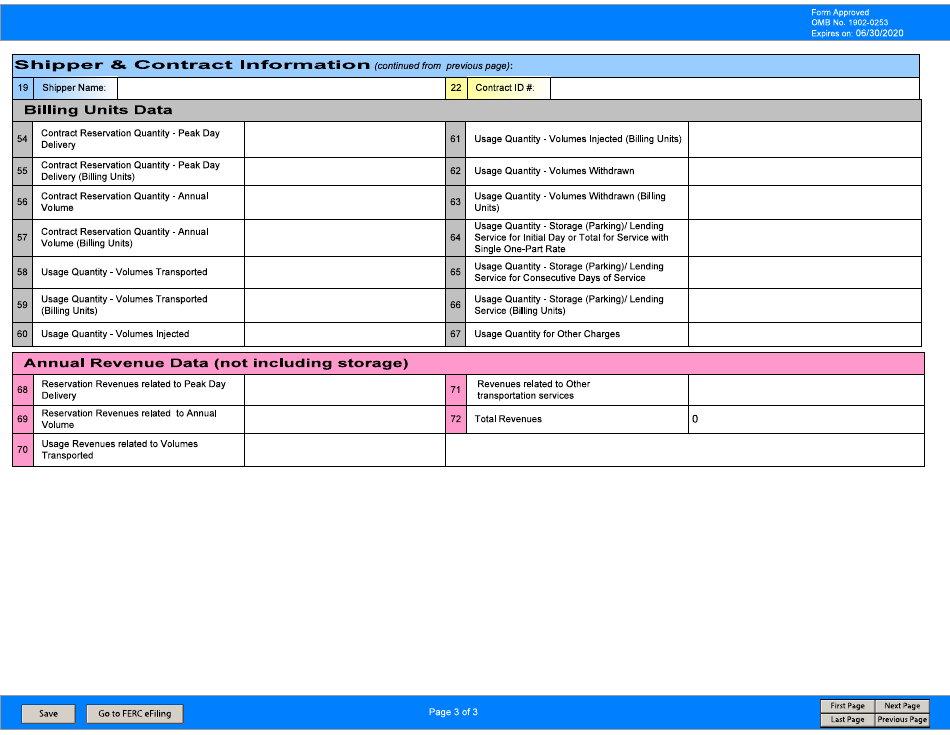This screenshot has width=950, height=735.
Task: Return to Previous Page
Action: pyautogui.click(x=902, y=719)
